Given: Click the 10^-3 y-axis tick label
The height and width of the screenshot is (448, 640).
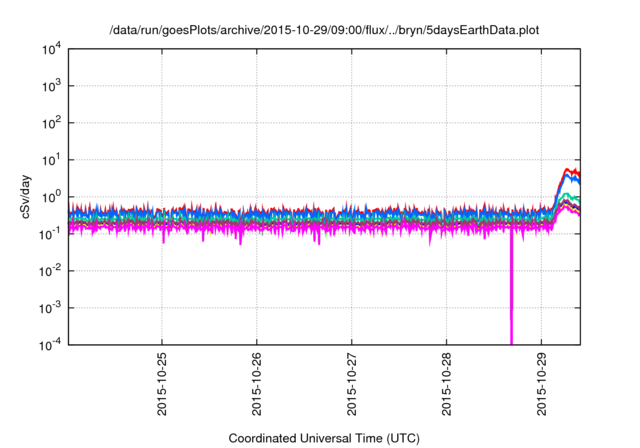Looking at the screenshot, I should pos(49,308).
